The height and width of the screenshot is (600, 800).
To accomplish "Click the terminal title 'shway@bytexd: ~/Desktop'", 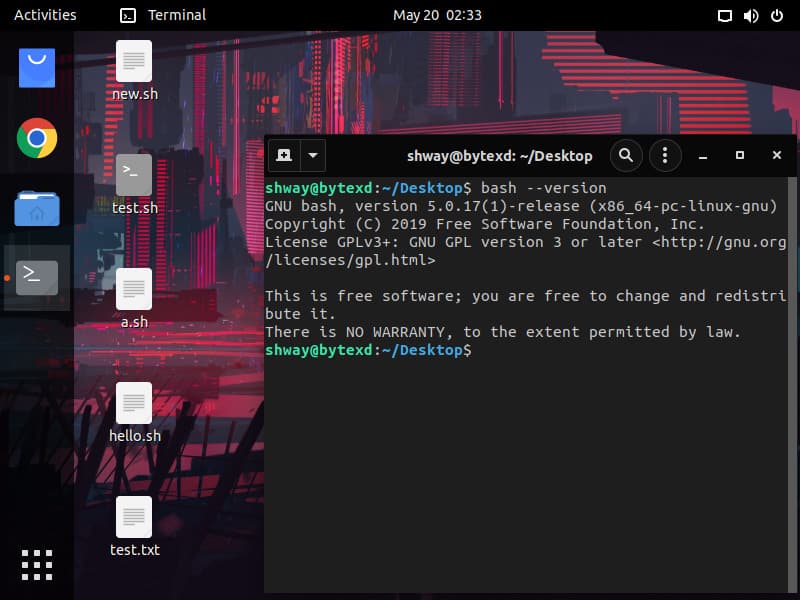I will pyautogui.click(x=499, y=156).
